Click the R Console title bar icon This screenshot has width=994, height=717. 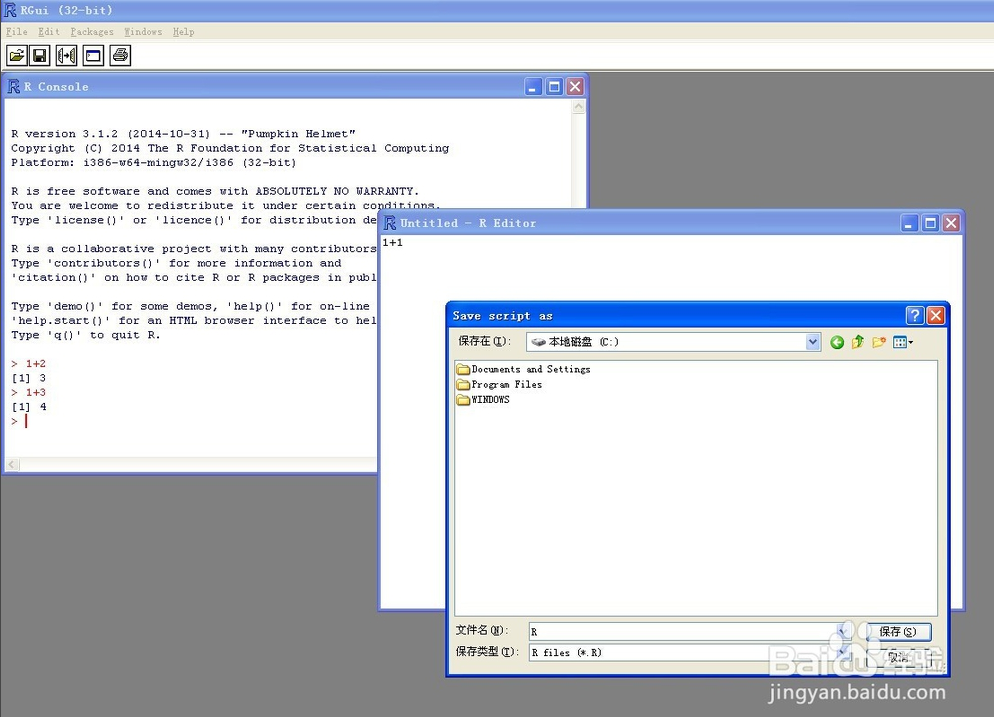13,87
